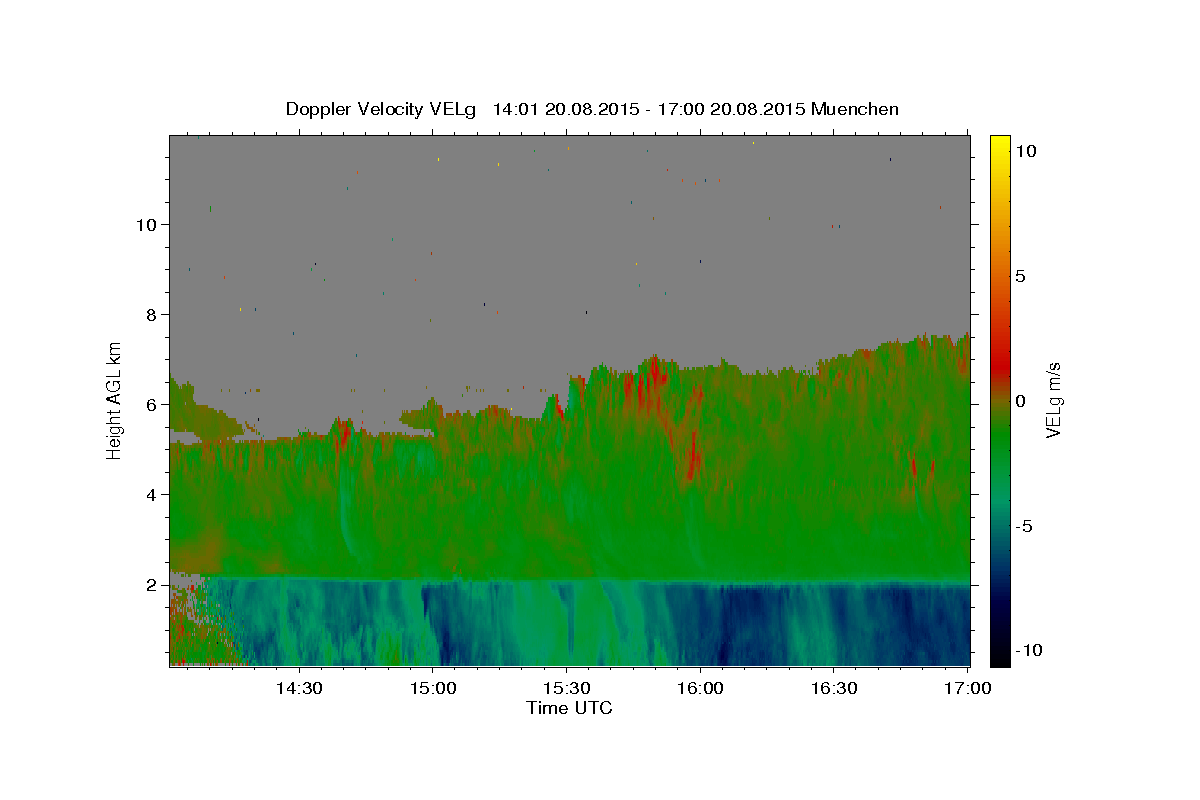Image resolution: width=1200 pixels, height=800 pixels.
Task: Click the colorbar value label 0
Action: click(x=1020, y=401)
